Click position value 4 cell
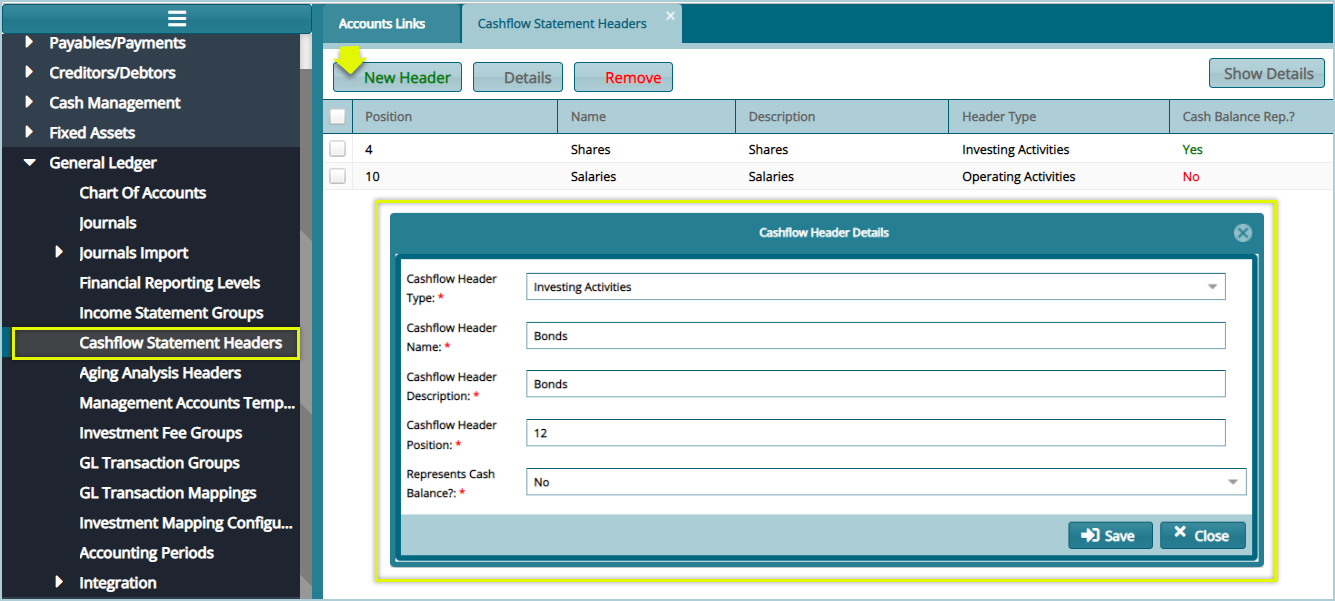 tap(369, 150)
